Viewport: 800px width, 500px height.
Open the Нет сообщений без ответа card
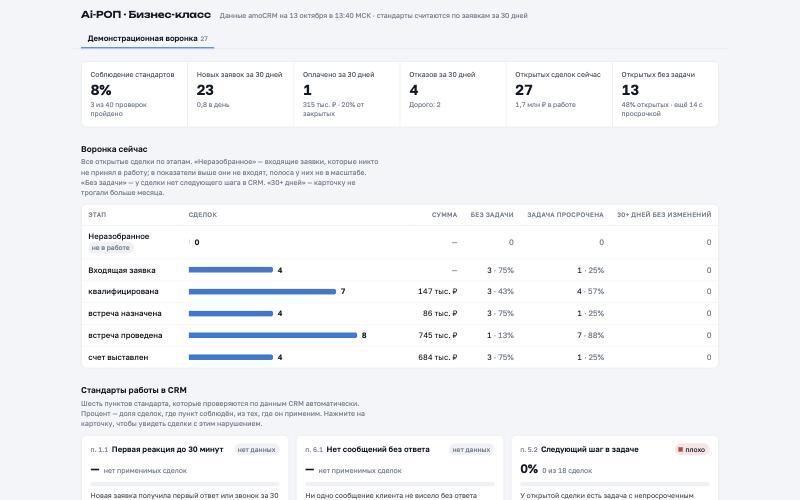click(x=399, y=468)
